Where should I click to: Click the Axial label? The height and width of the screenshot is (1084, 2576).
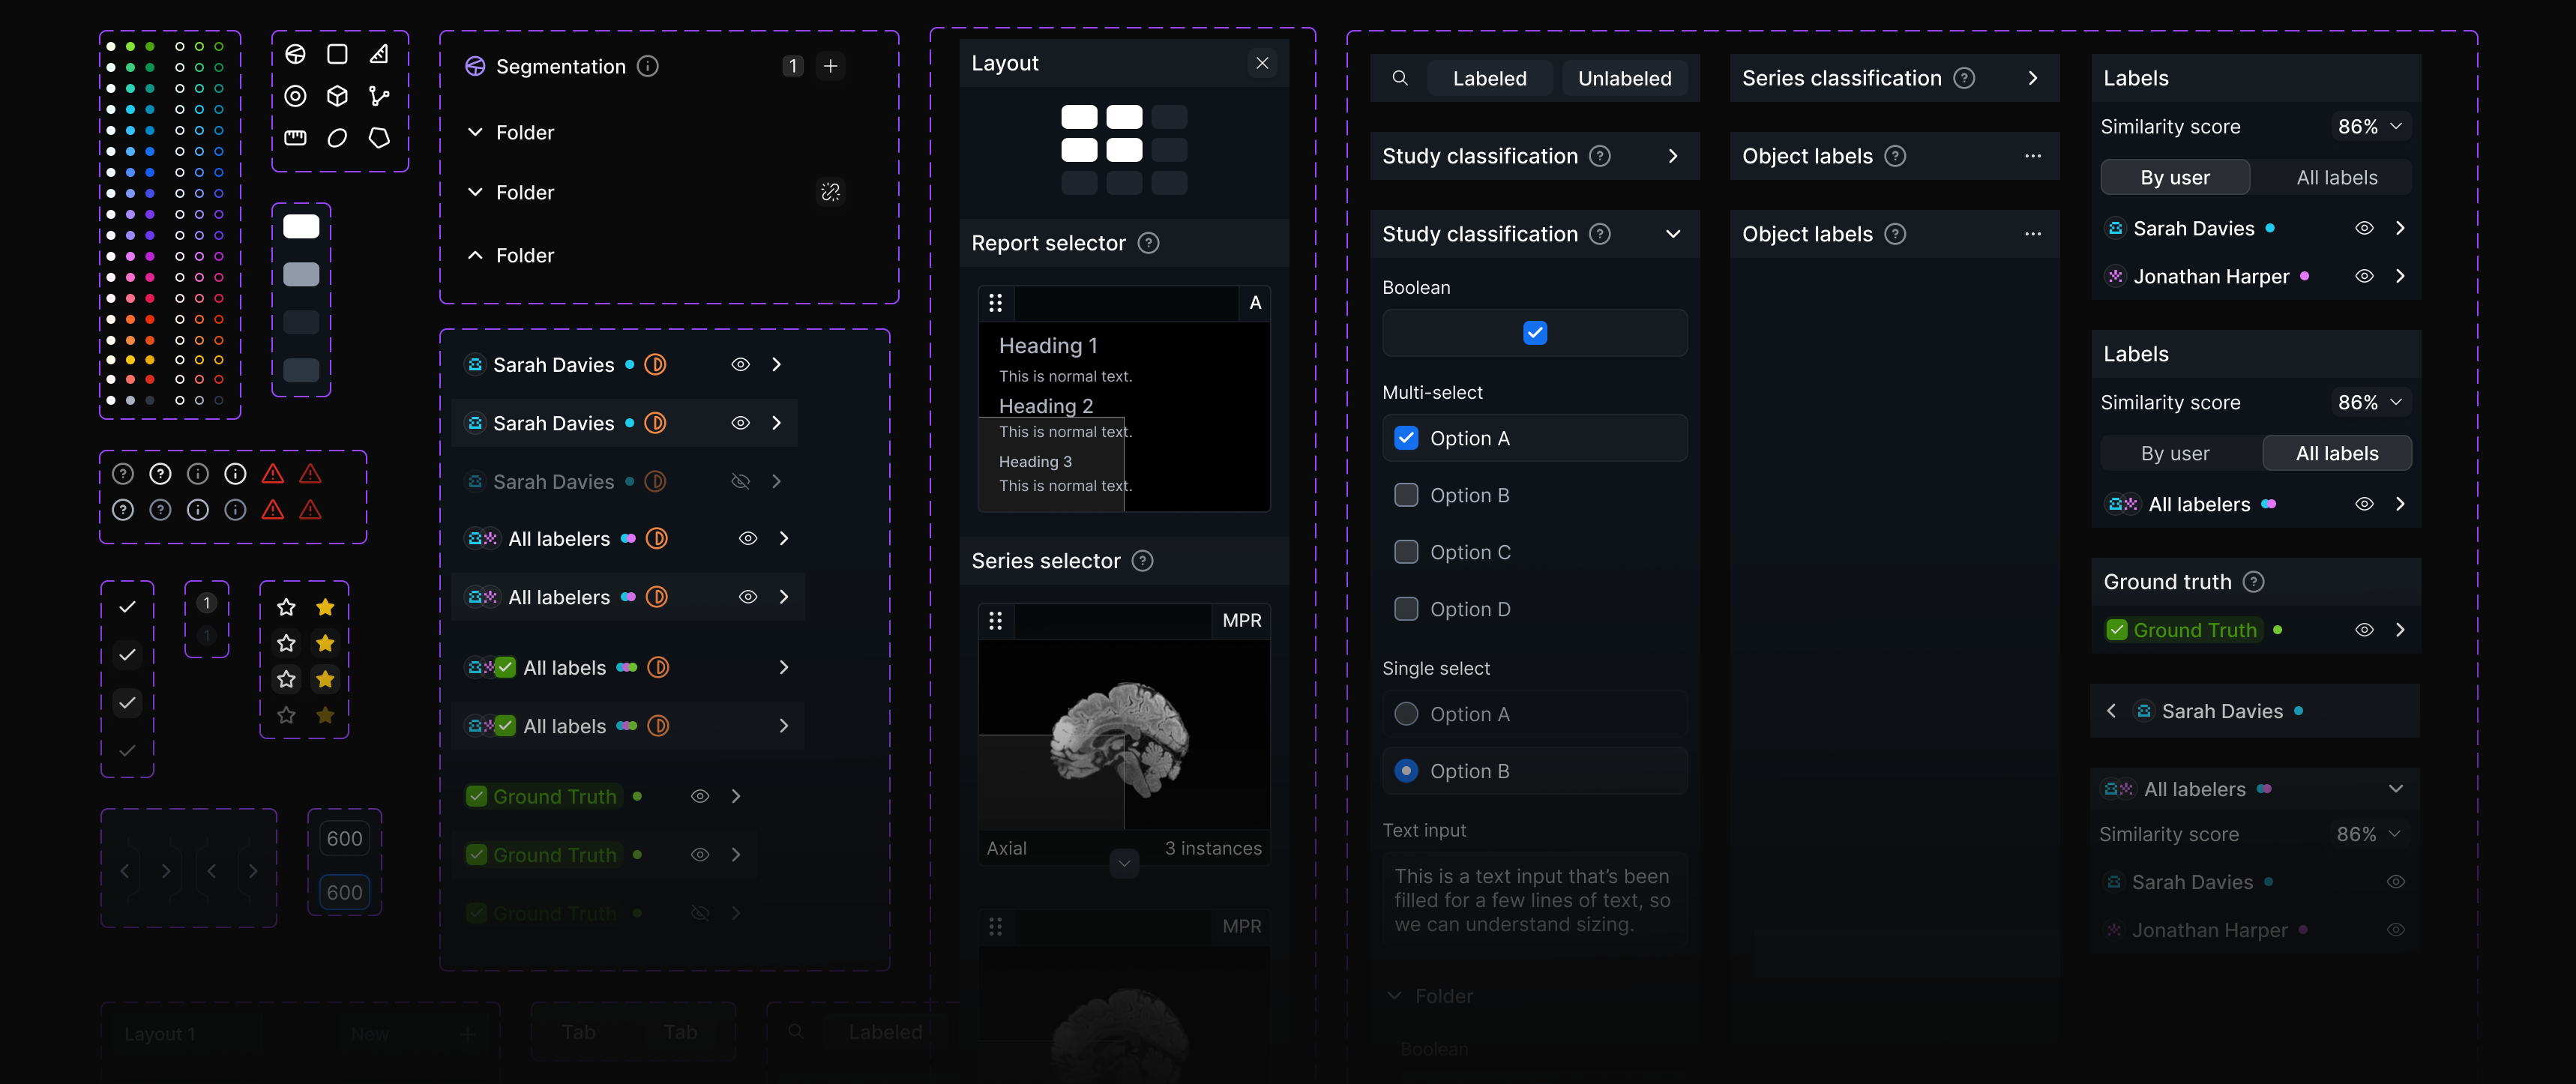tap(1006, 848)
